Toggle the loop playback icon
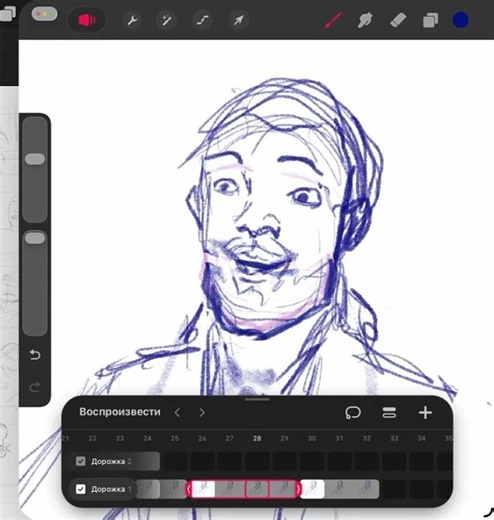 (353, 413)
